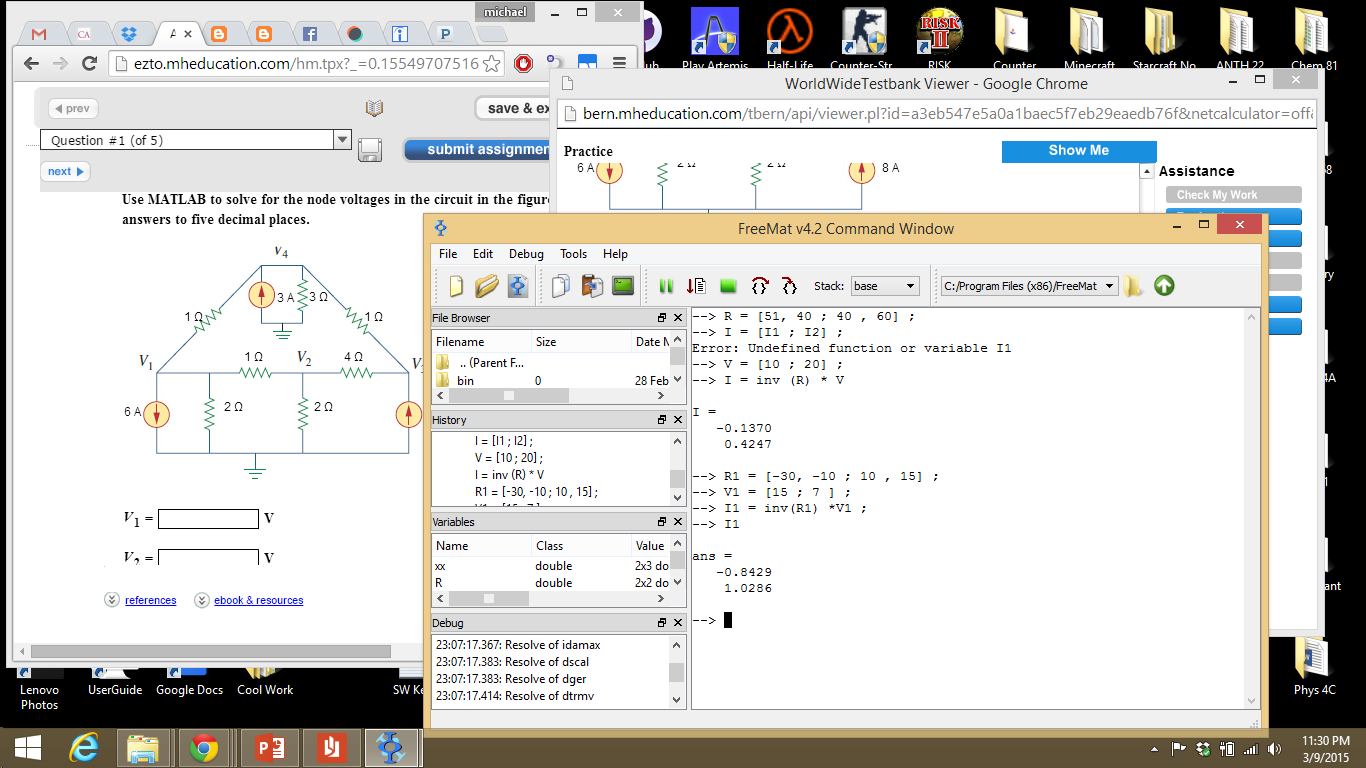Select history entry V = [10 ; 20]

click(509, 457)
